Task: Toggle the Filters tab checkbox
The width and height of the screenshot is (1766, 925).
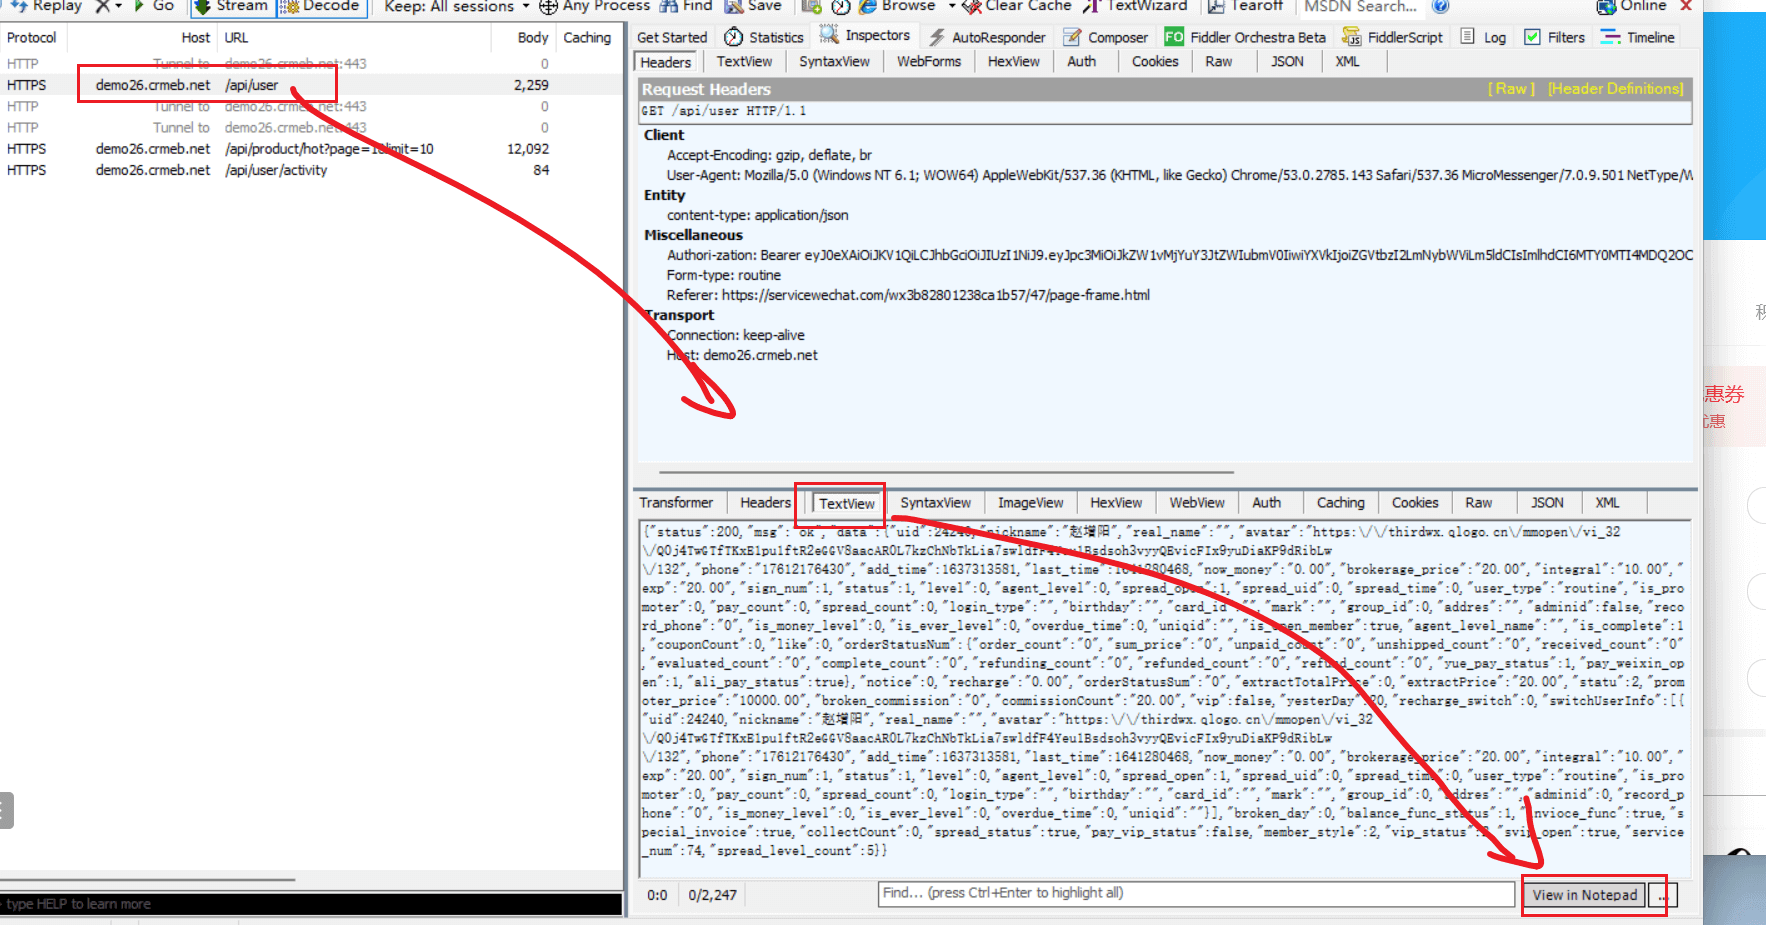Action: coord(1532,37)
